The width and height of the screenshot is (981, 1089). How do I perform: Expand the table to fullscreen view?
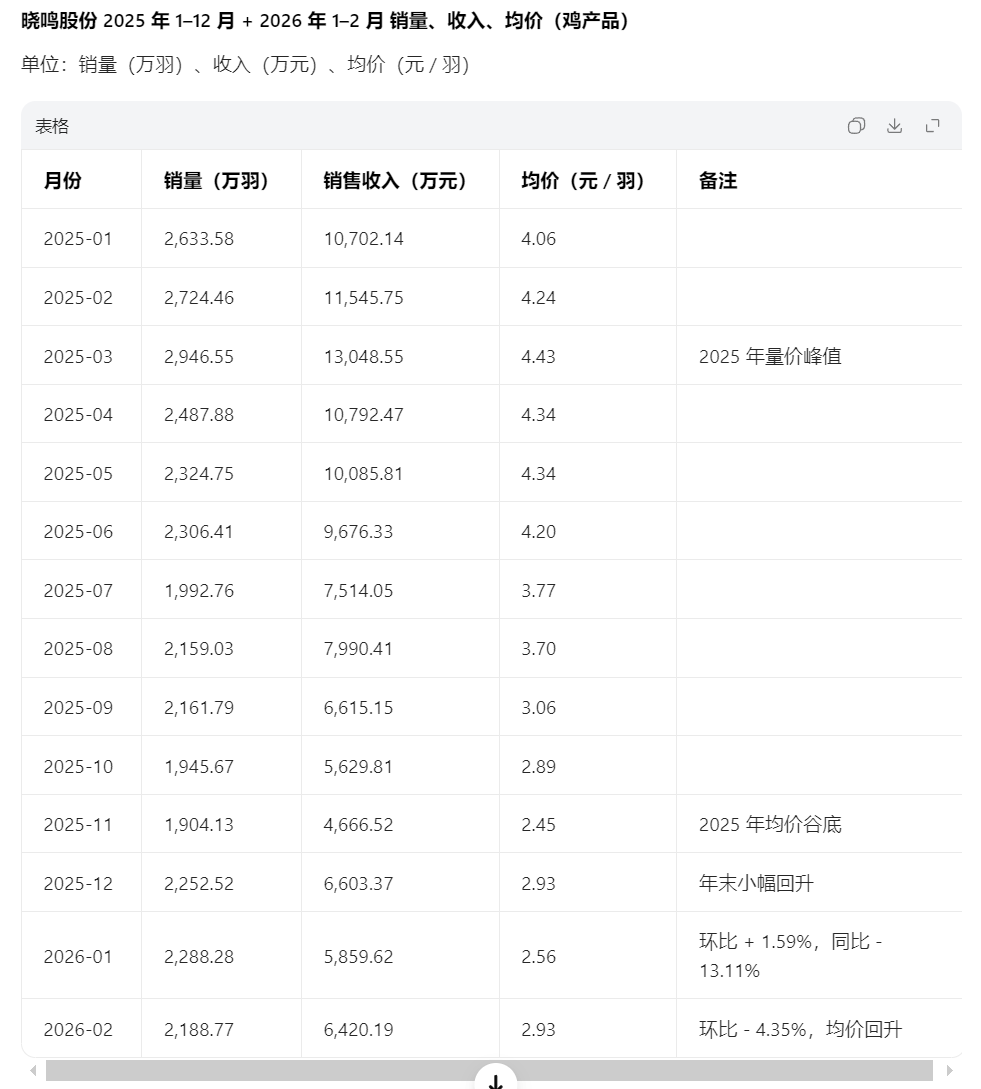pos(932,126)
